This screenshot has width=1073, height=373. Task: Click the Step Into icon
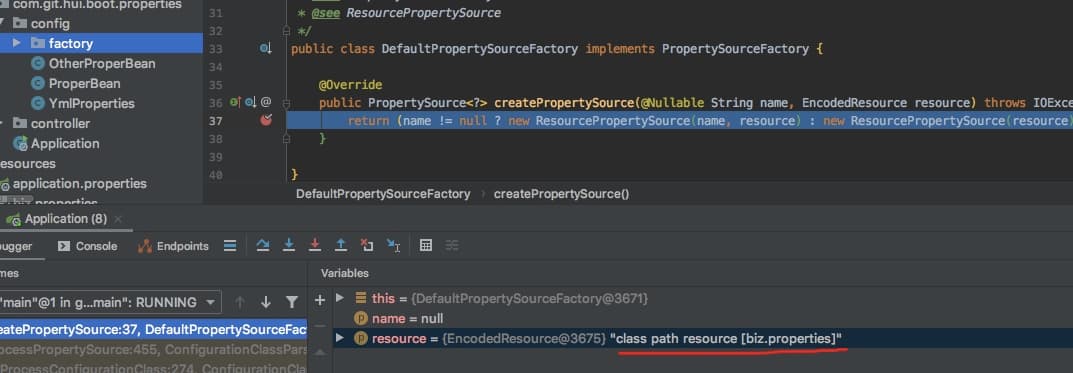coord(289,246)
